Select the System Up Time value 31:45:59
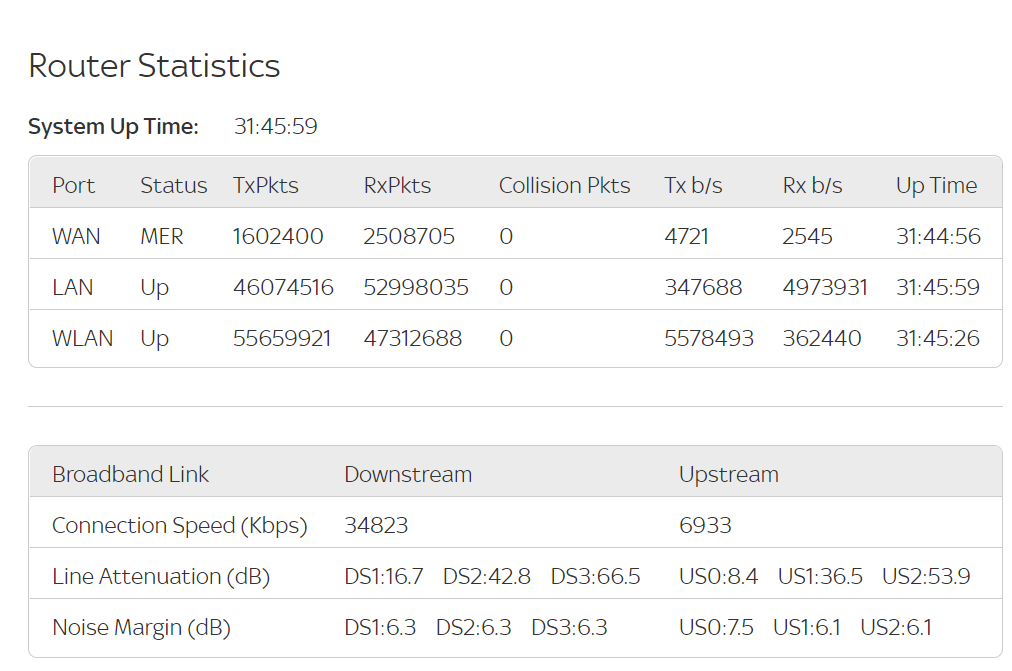Image resolution: width=1012 pixels, height=671 pixels. pos(275,127)
